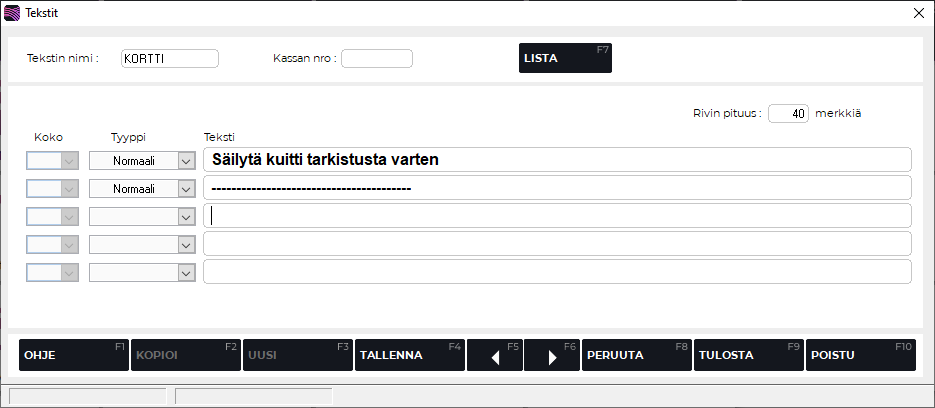Focus the Kassan nro input field
This screenshot has height=408, width=935.
pyautogui.click(x=377, y=59)
